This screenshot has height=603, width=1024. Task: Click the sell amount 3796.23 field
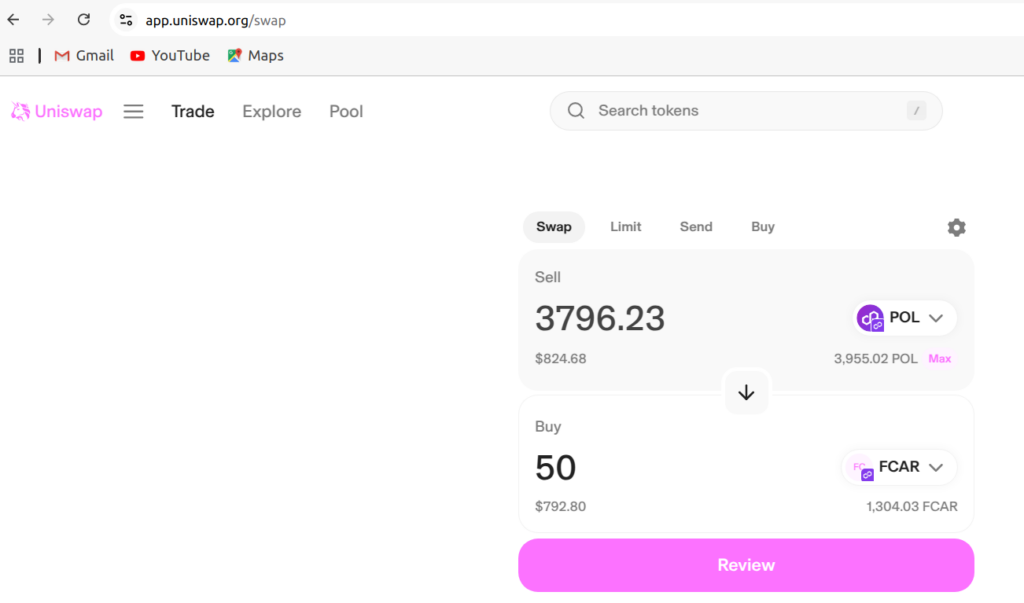[600, 318]
